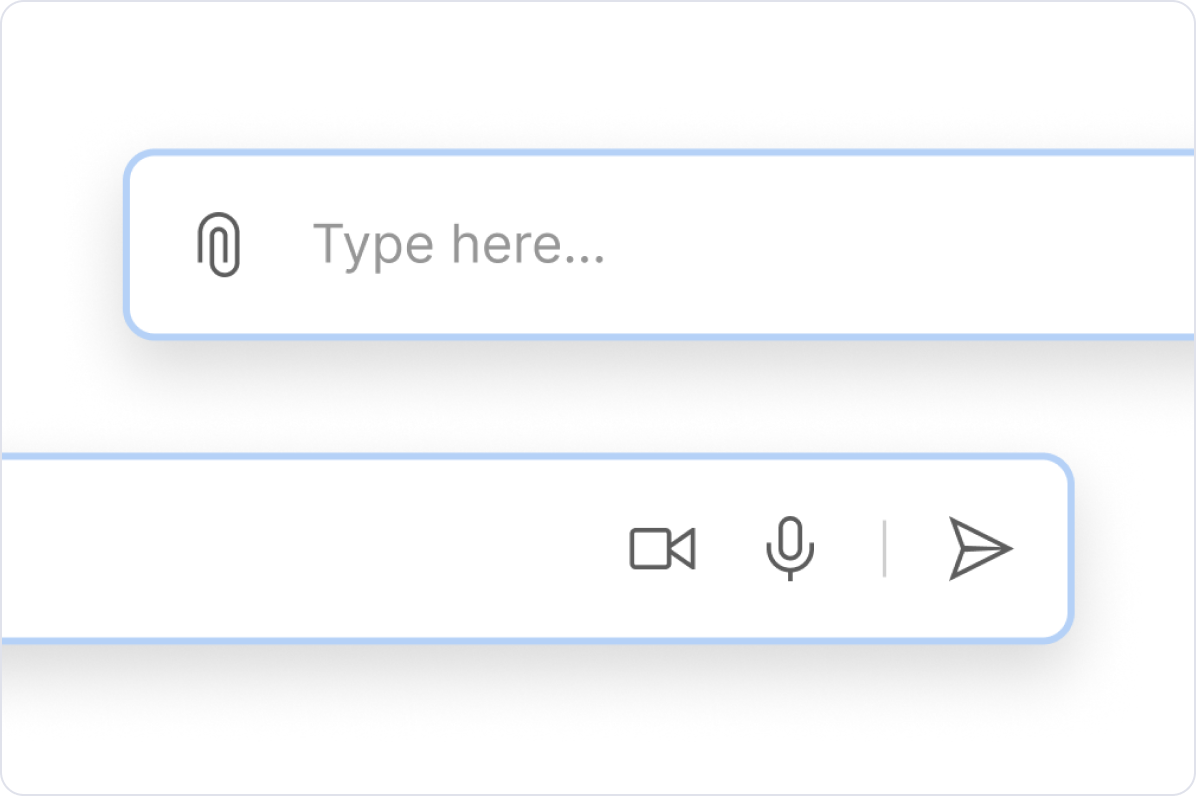Click the microphone icon to record audio
Image resolution: width=1196 pixels, height=796 pixels.
(790, 548)
